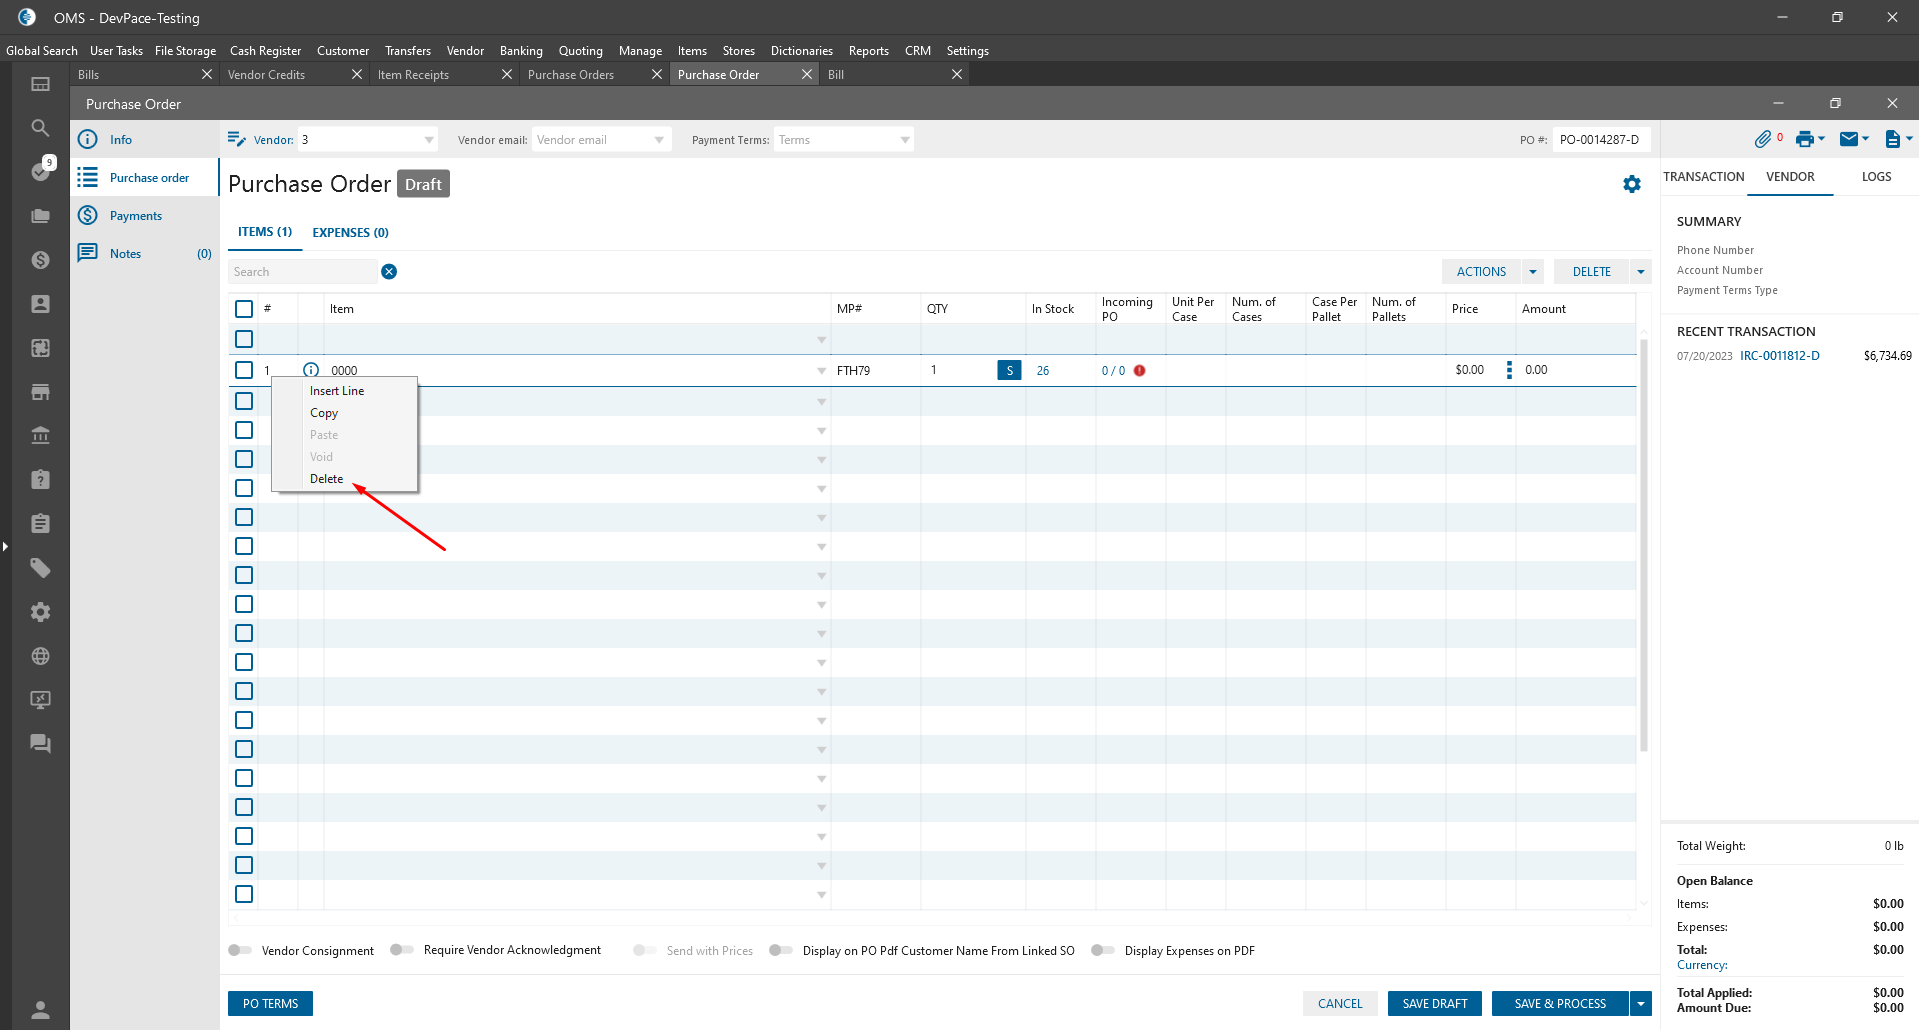The height and width of the screenshot is (1030, 1919).
Task: Clear search with the blue X icon
Action: coord(389,272)
